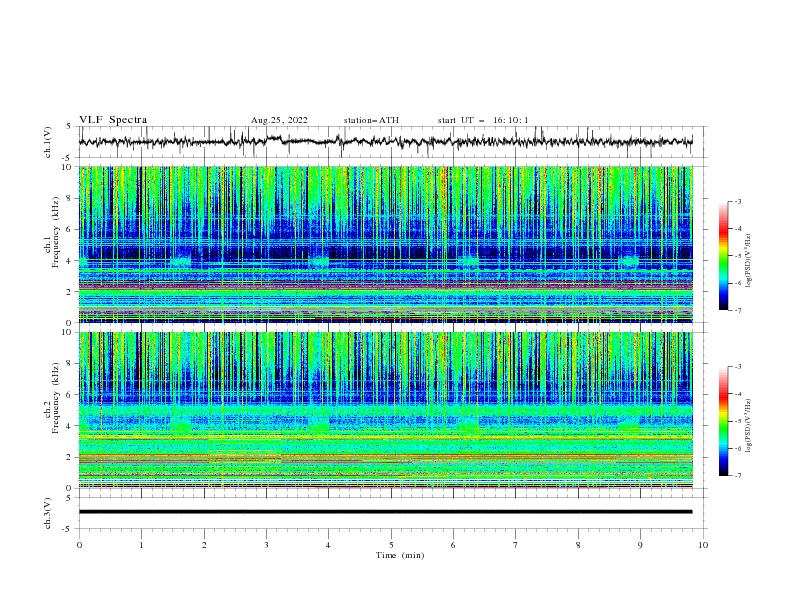Click the ch.2 "Frequency (kHz)" axis label
792x612 pixels.
(x=56, y=398)
